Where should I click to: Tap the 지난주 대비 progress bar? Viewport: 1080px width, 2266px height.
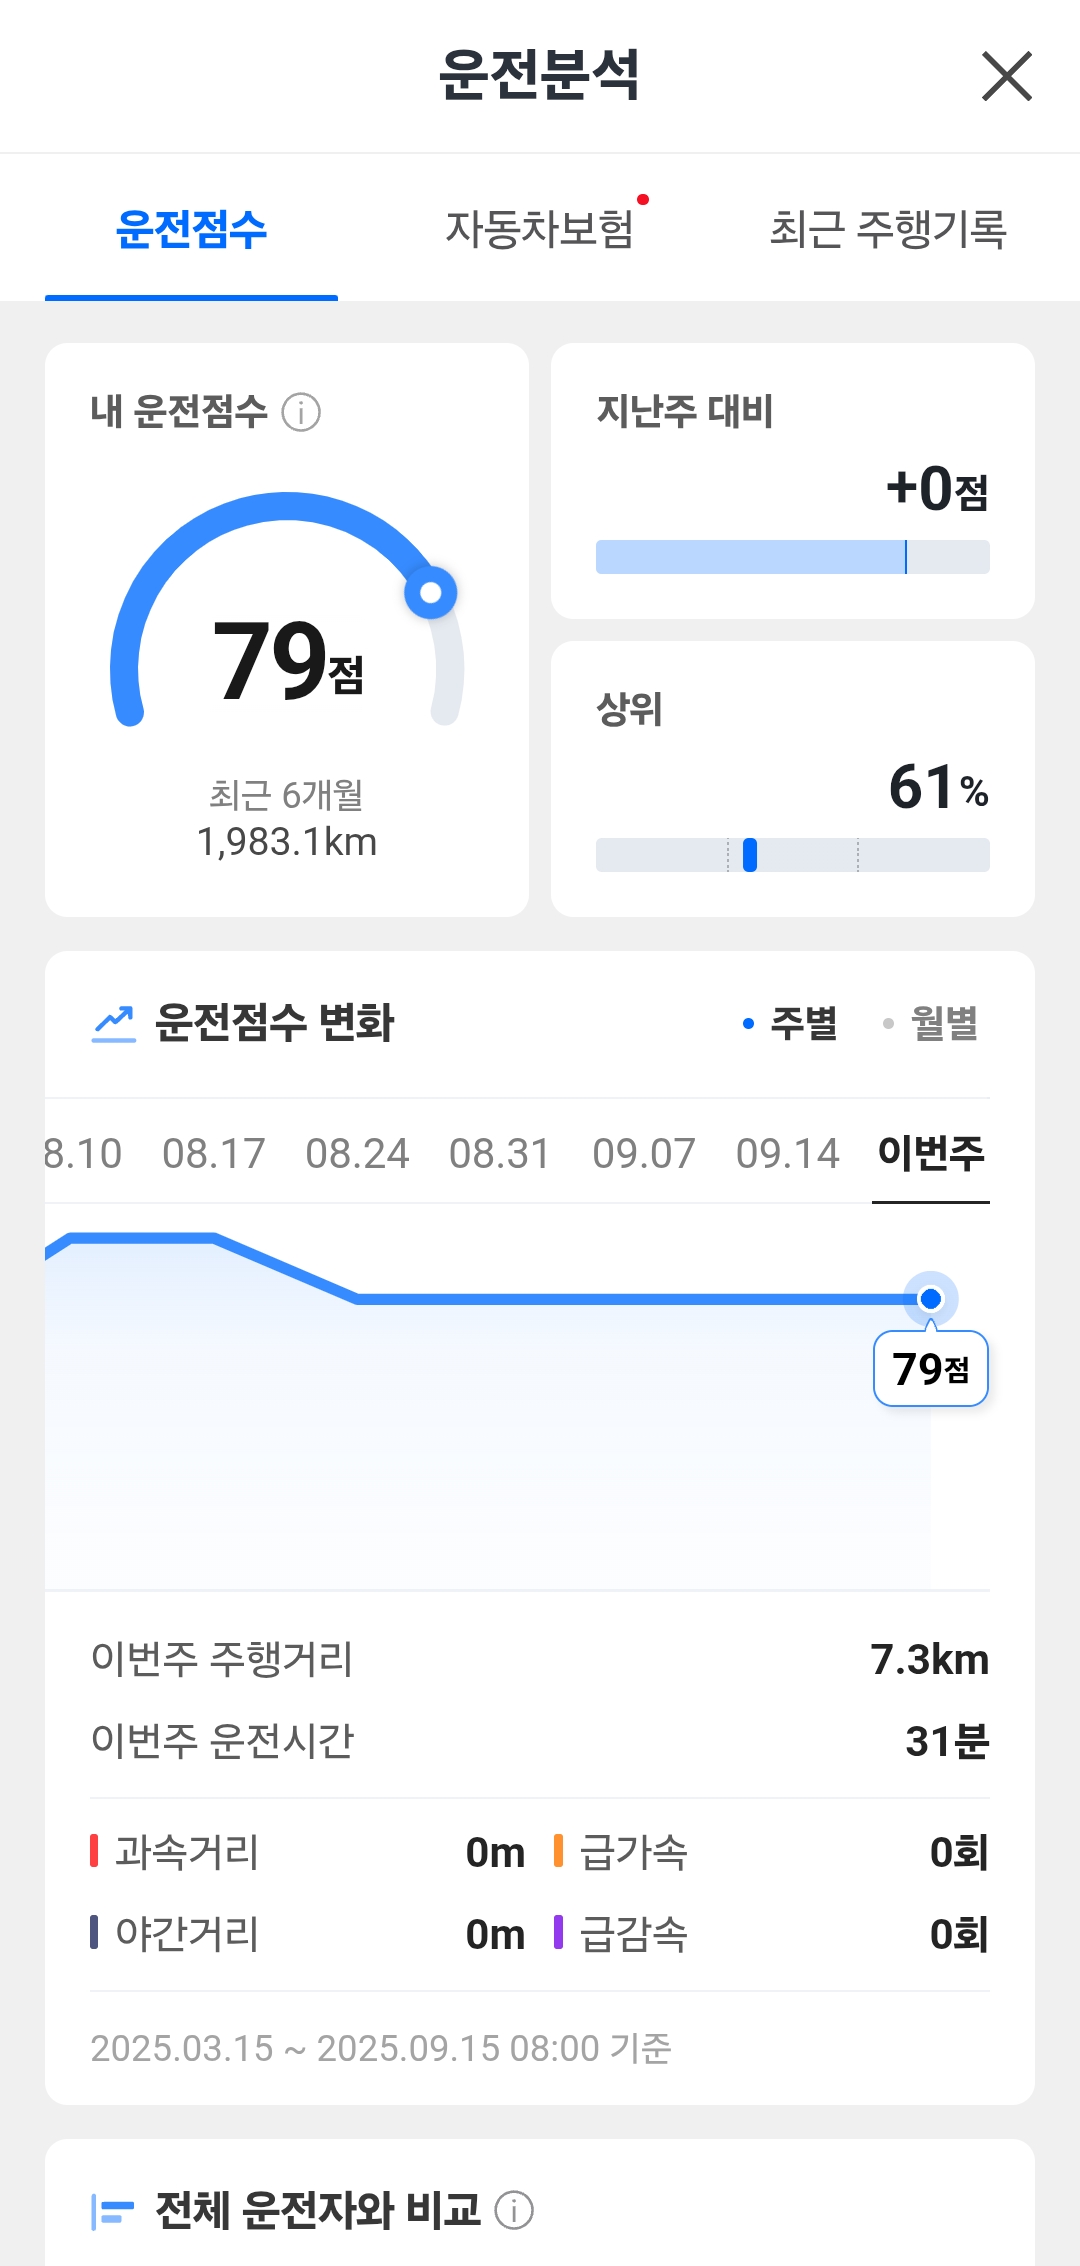click(792, 557)
